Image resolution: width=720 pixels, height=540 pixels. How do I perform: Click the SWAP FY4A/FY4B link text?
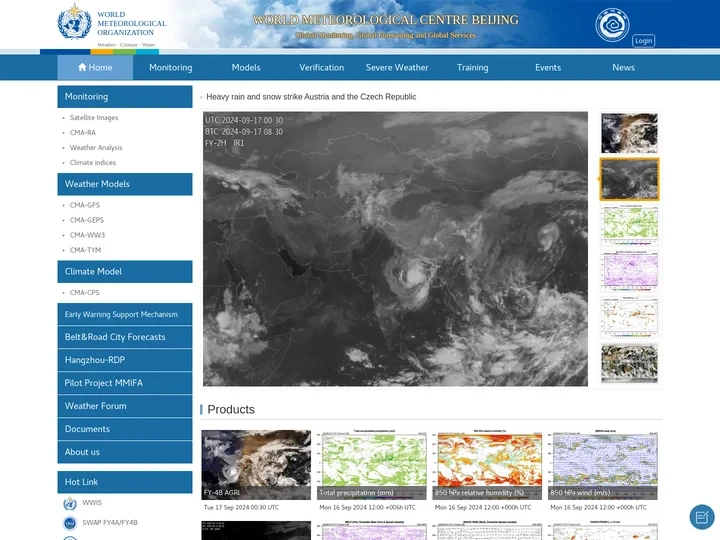click(x=110, y=523)
